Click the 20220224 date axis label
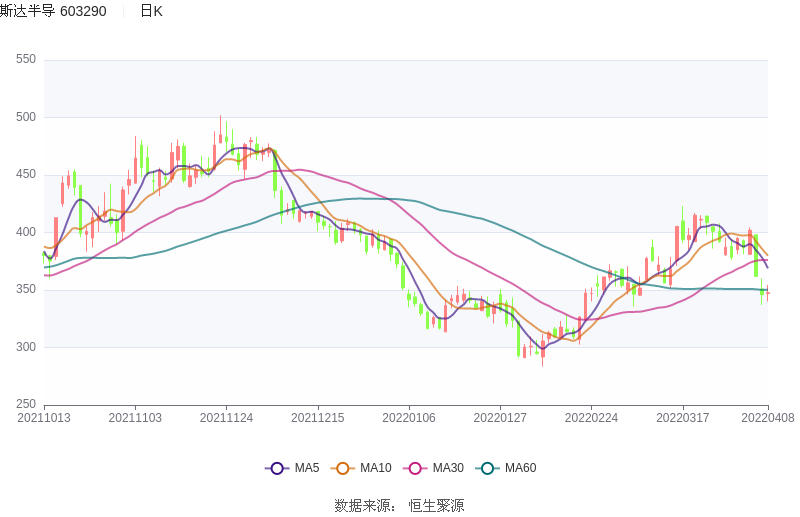The width and height of the screenshot is (800, 517). (591, 418)
